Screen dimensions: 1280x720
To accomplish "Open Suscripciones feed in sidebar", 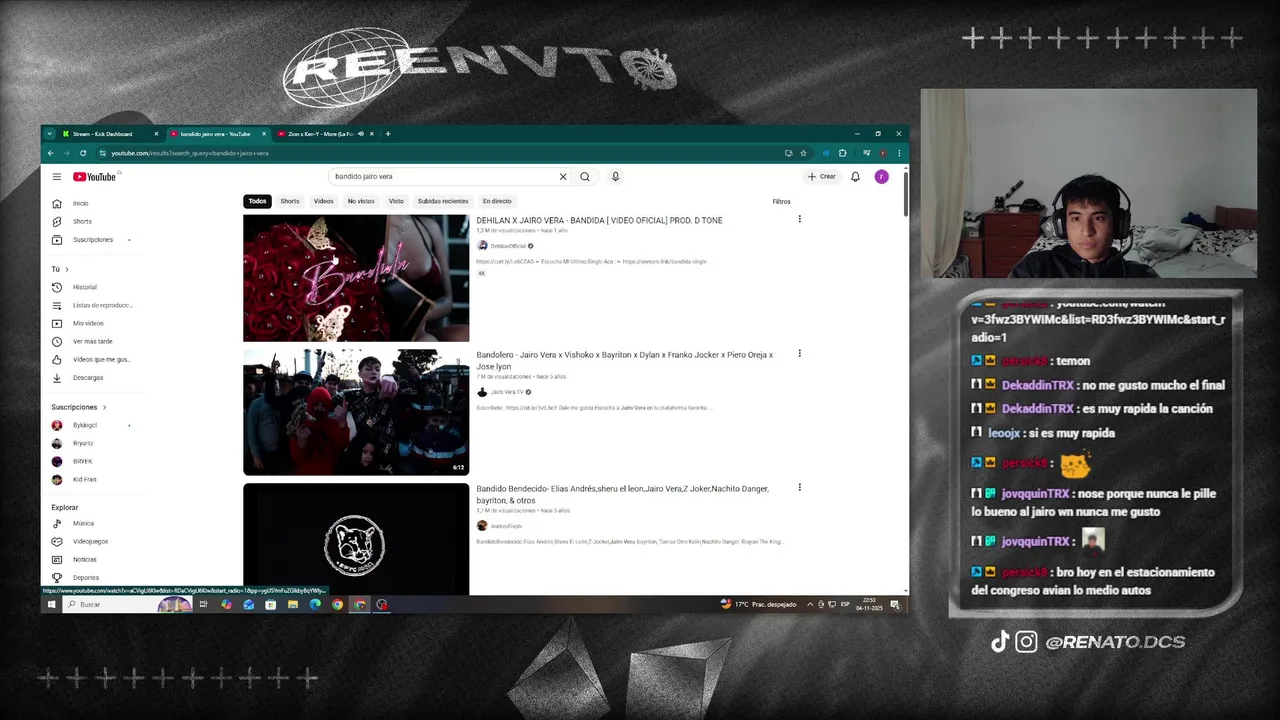I will coord(92,239).
